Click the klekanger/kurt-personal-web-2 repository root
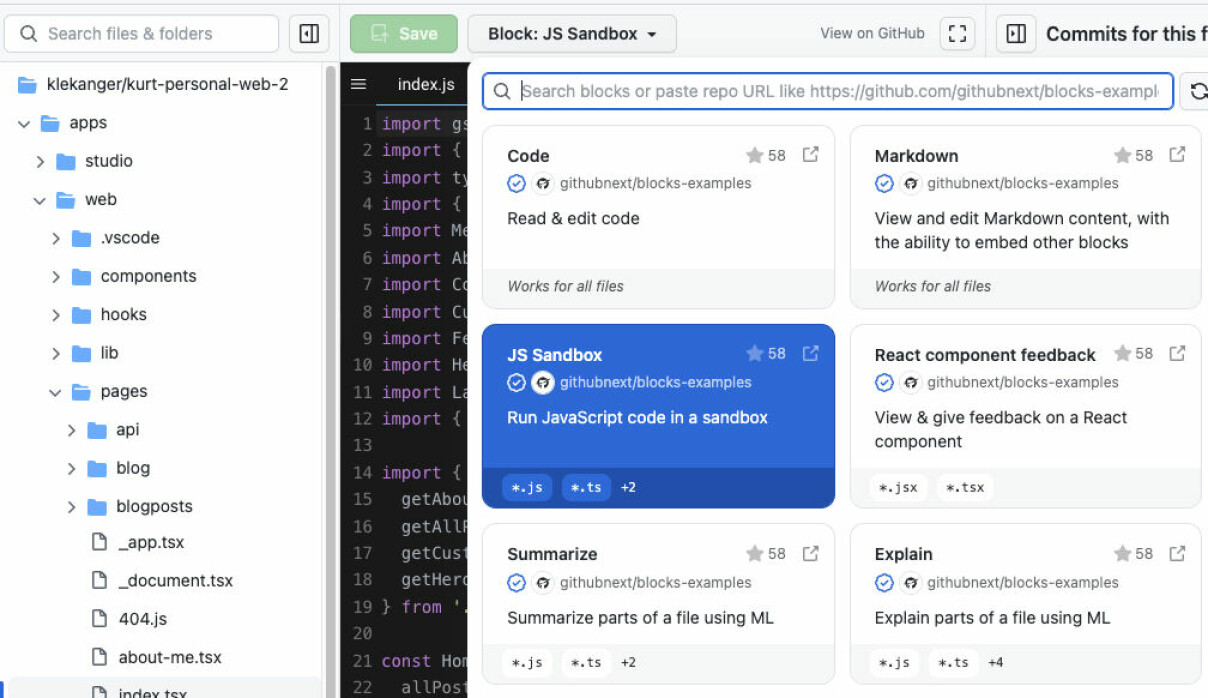This screenshot has height=698, width=1208. pos(167,85)
